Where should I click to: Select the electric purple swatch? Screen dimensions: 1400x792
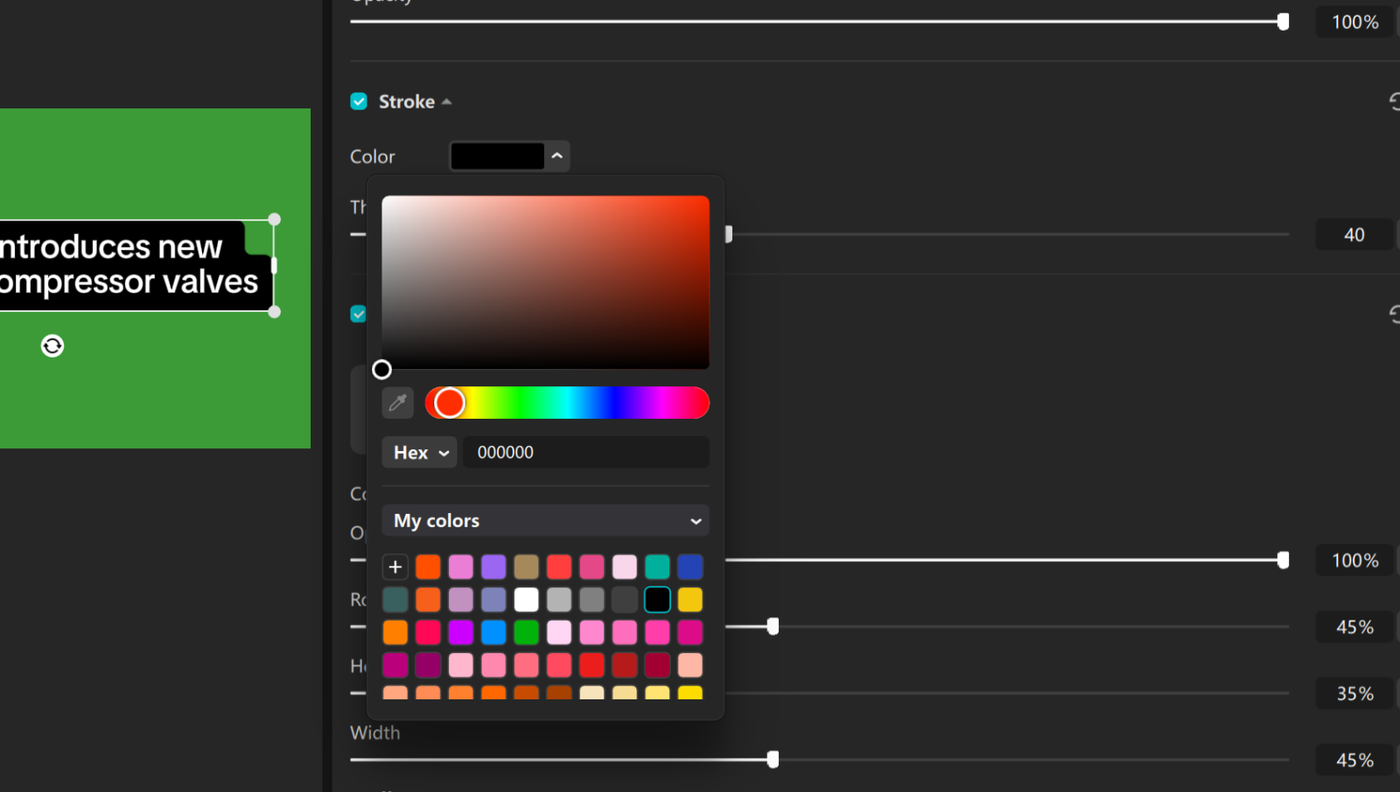(x=461, y=633)
